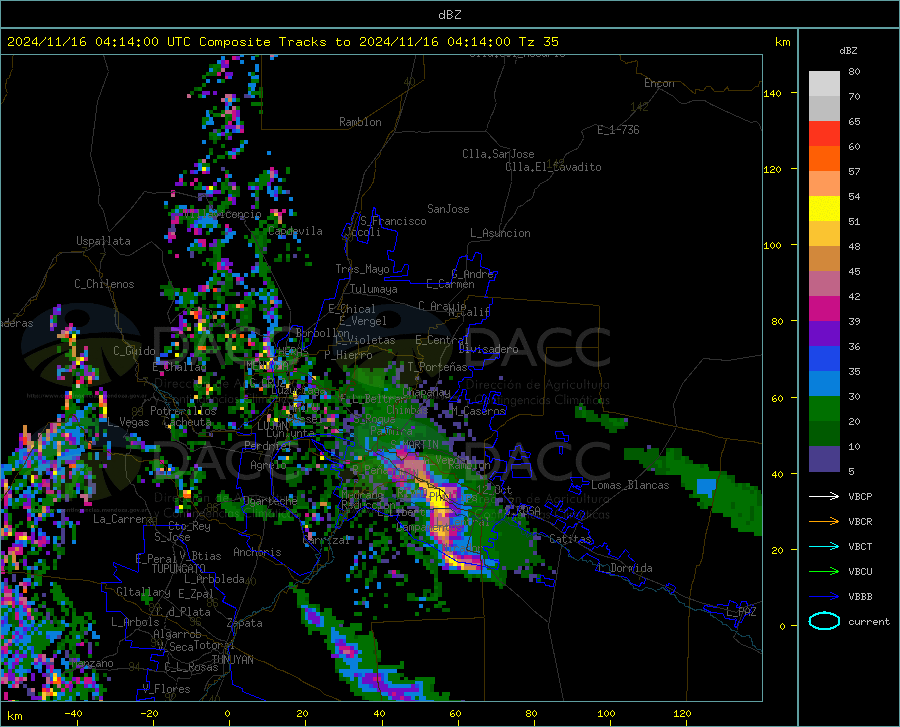Click the Tulumaya map label
Viewport: 900px width, 727px height.
pyautogui.click(x=374, y=289)
